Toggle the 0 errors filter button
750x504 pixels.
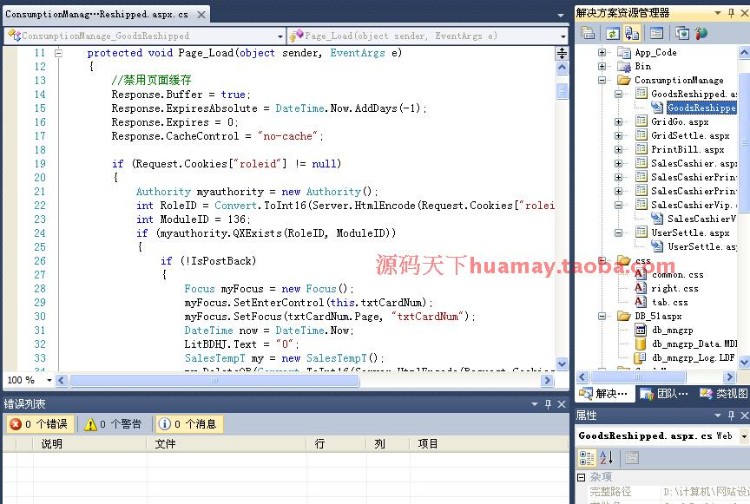[x=39, y=424]
